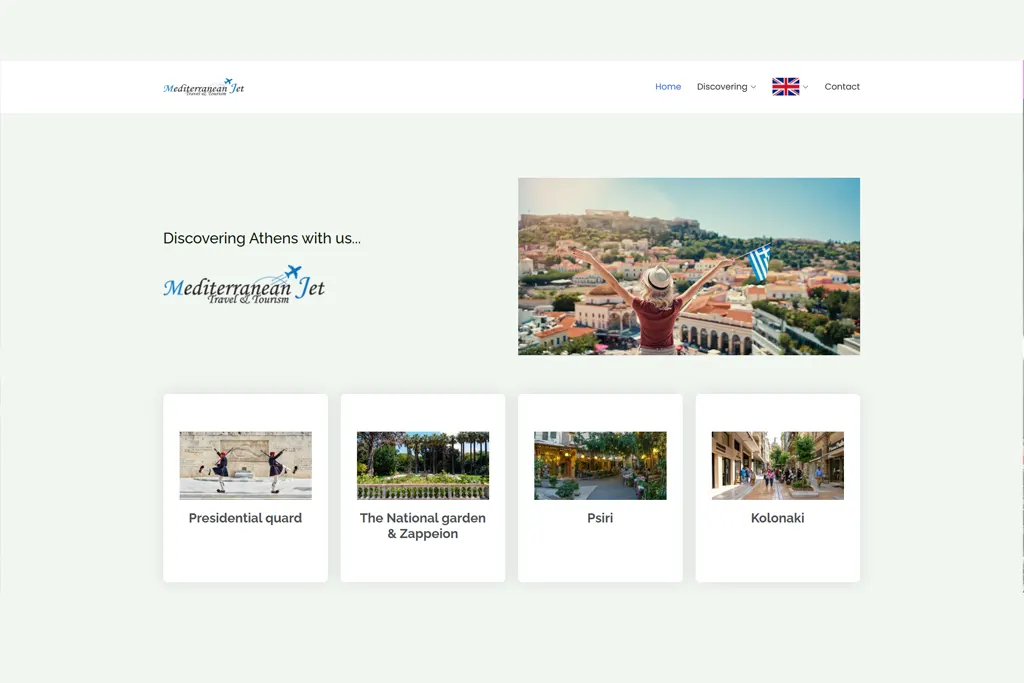Open the Presidential quard photo thumbnail
Image resolution: width=1024 pixels, height=683 pixels.
245,465
